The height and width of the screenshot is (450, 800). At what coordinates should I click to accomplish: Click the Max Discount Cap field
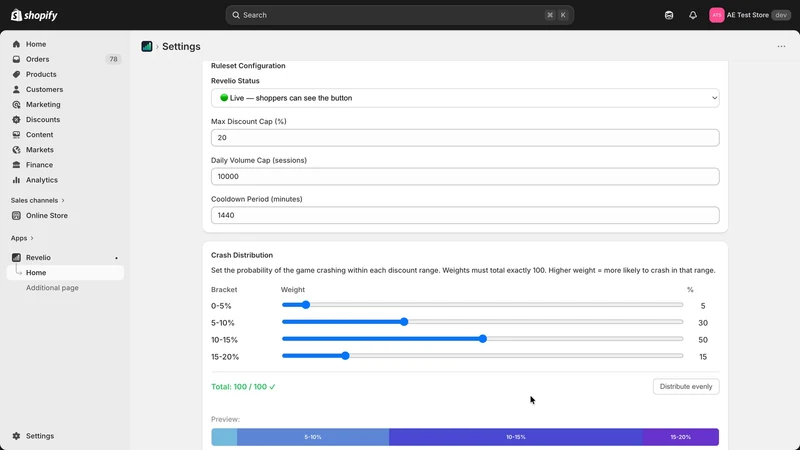click(x=465, y=138)
